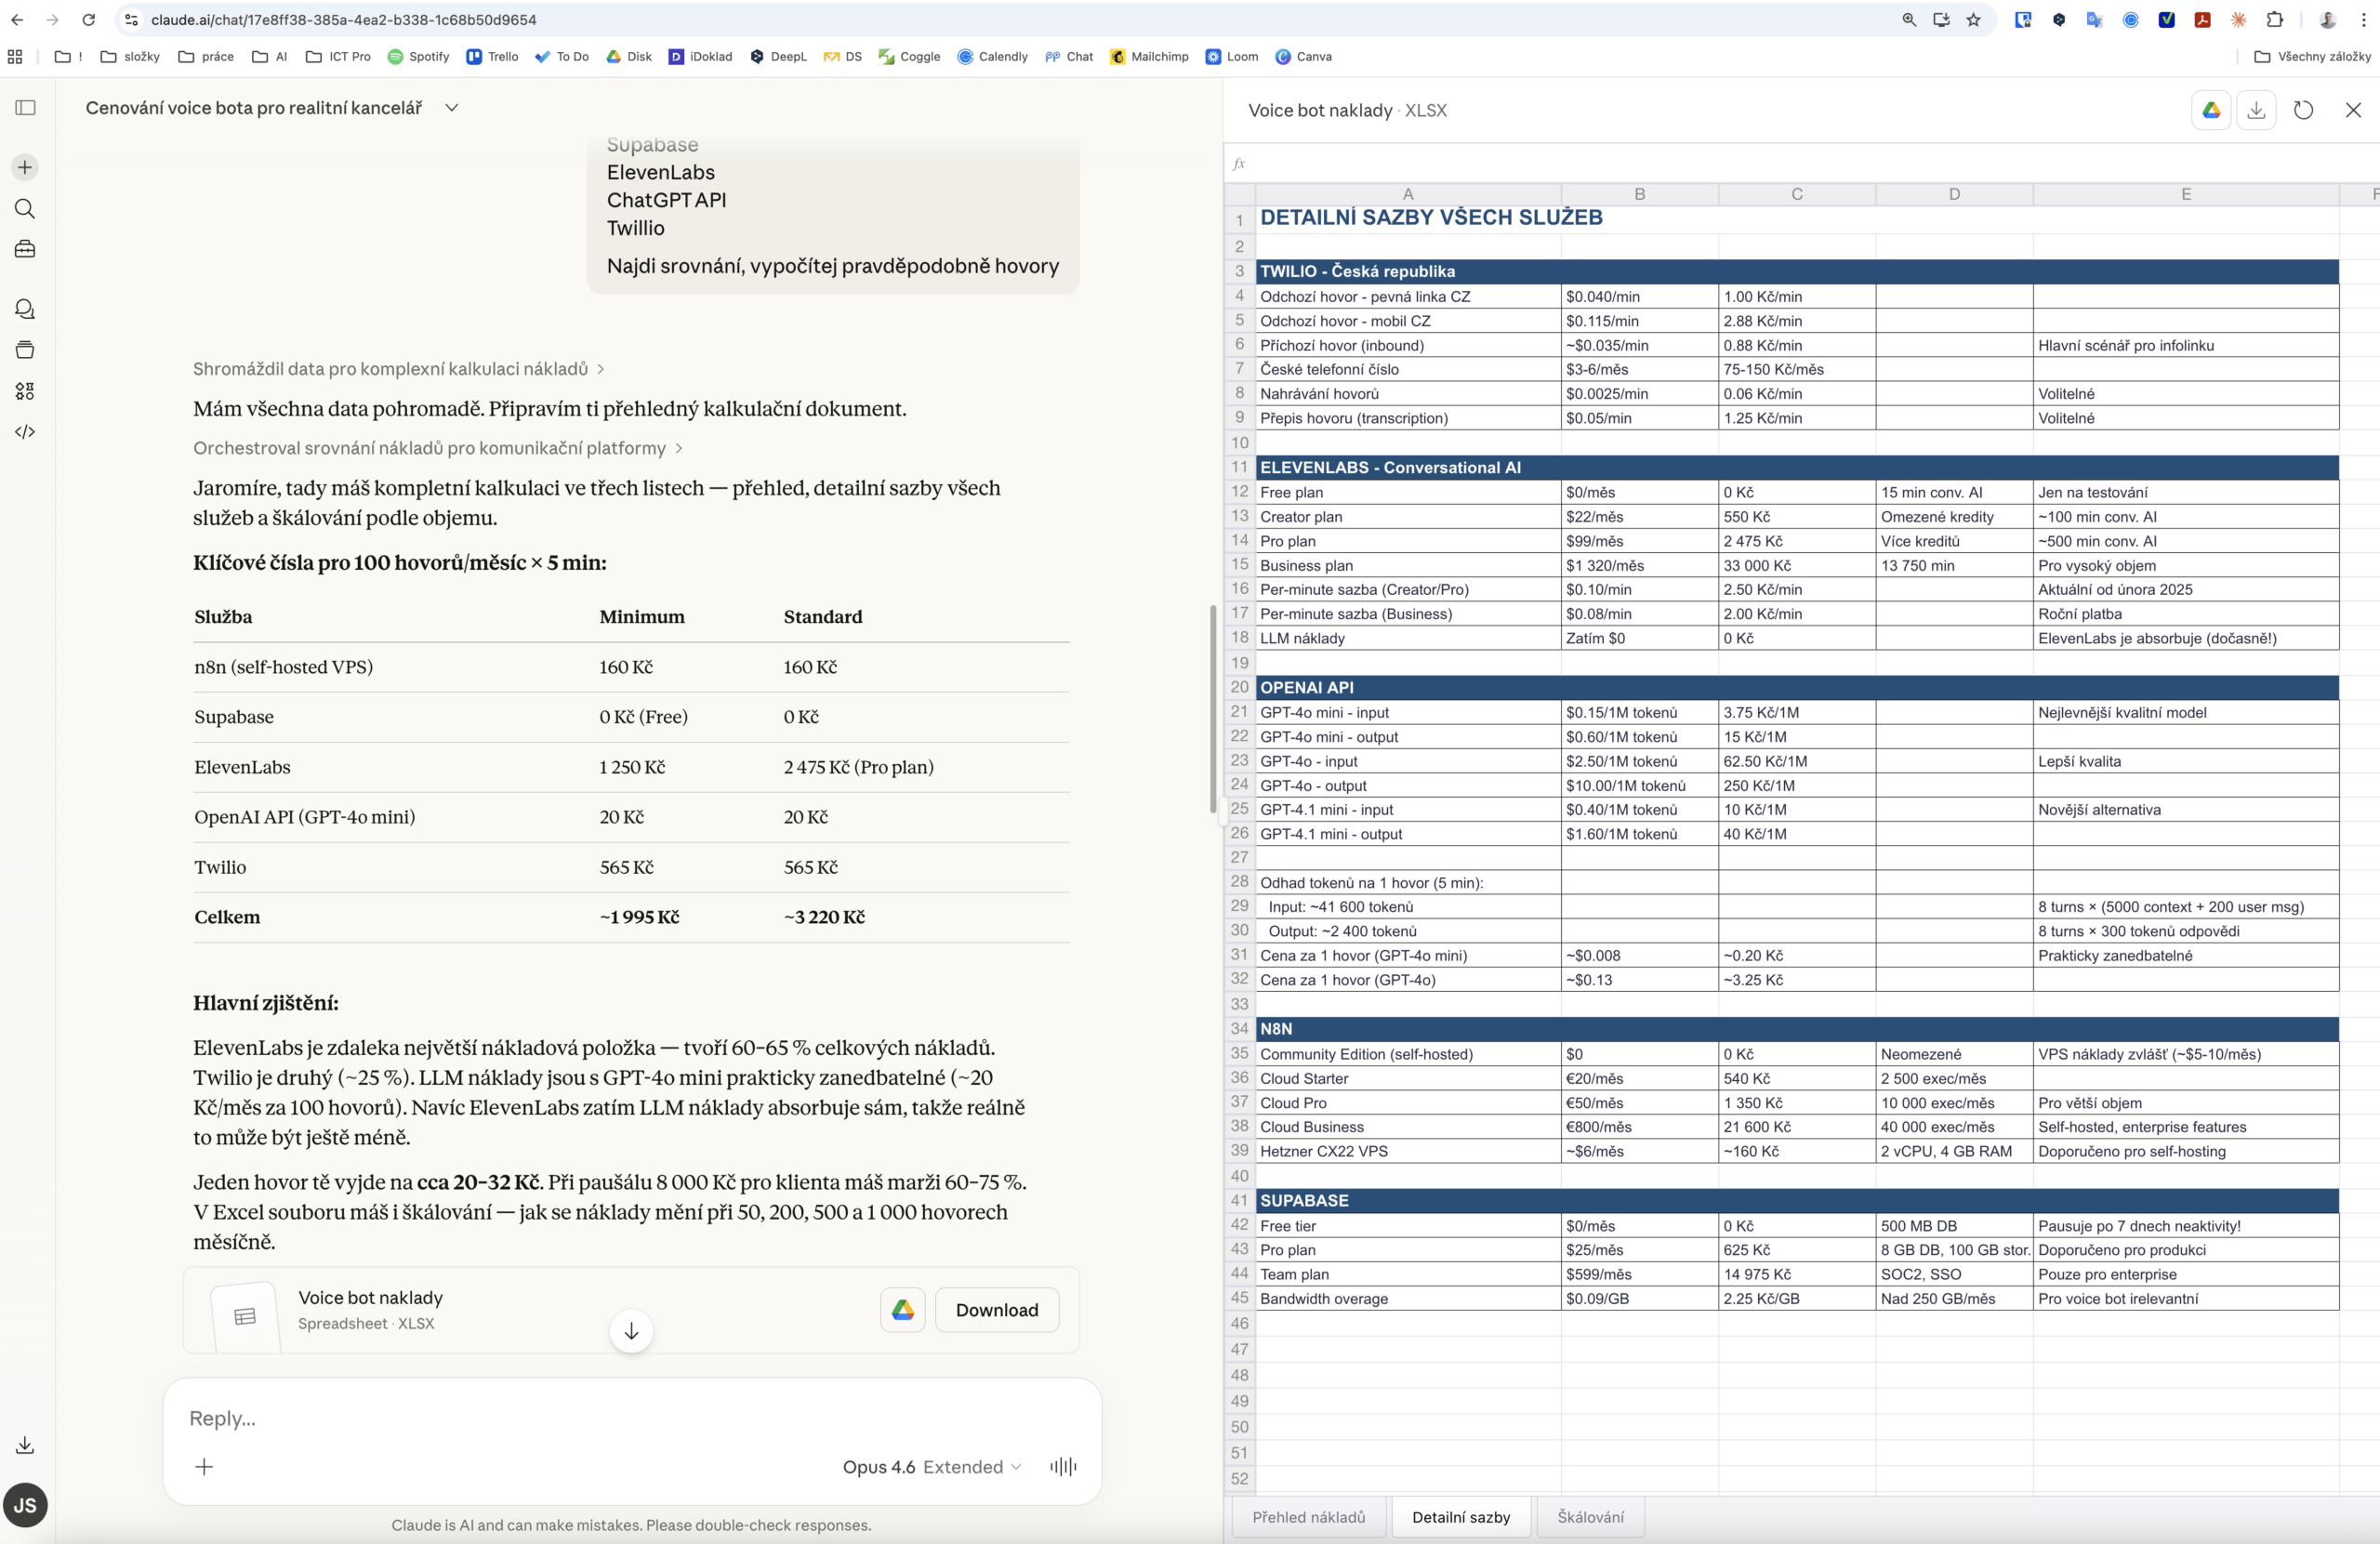This screenshot has height=1544, width=2380.
Task: Click the new chat plus icon in sidebar
Action: [25, 167]
